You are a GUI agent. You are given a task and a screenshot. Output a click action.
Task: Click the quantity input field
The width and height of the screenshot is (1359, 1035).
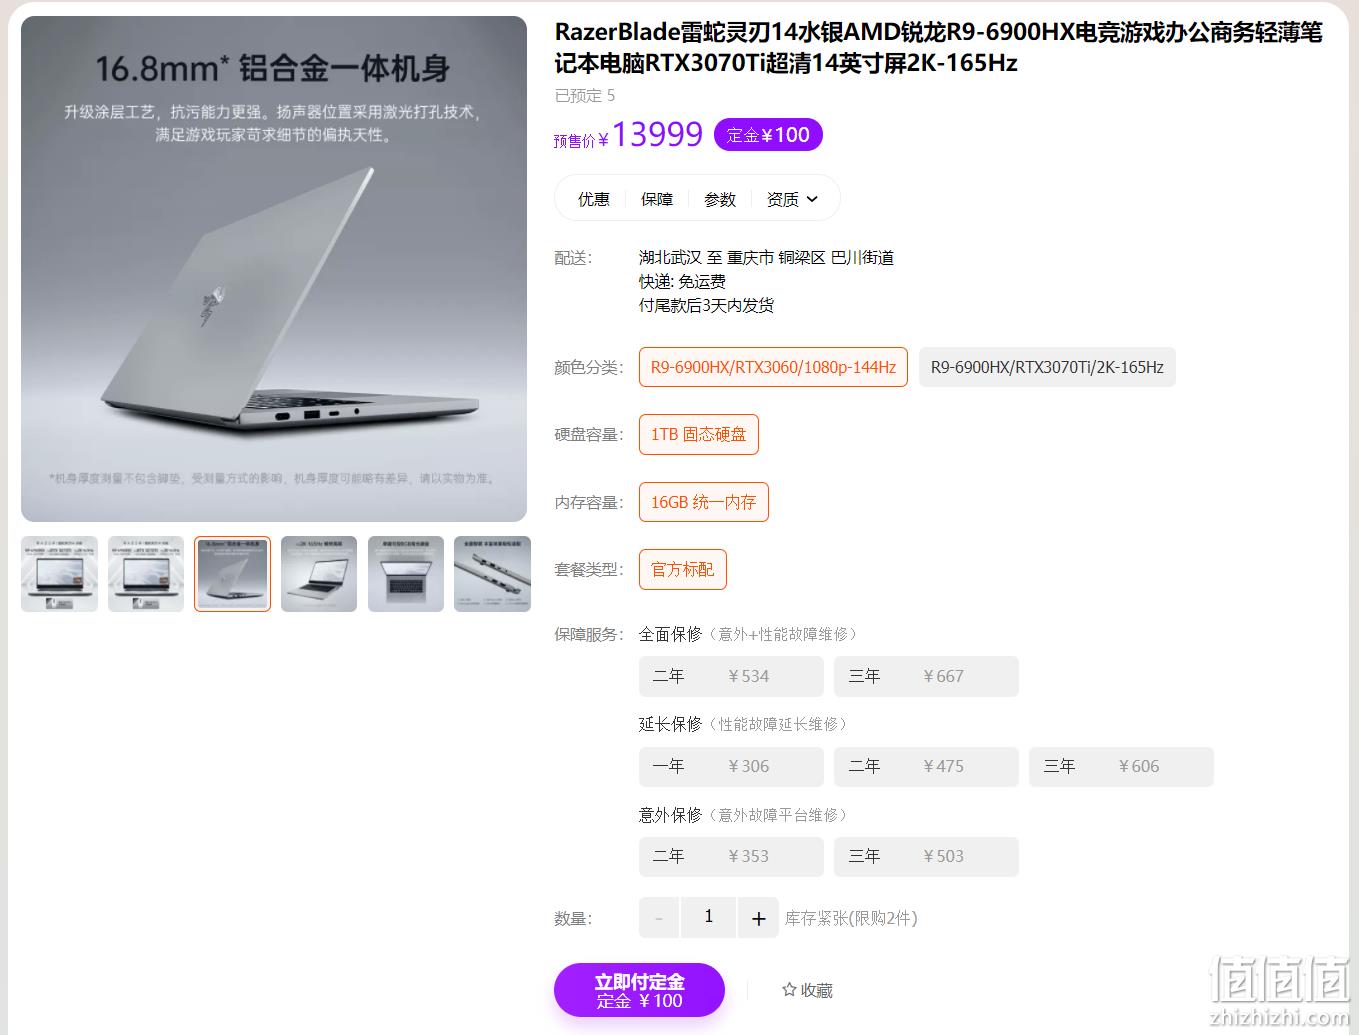tap(708, 918)
